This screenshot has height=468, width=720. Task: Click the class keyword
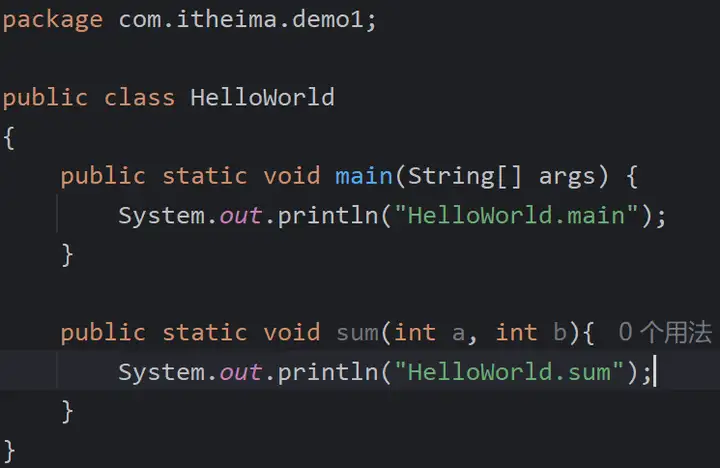coord(139,97)
